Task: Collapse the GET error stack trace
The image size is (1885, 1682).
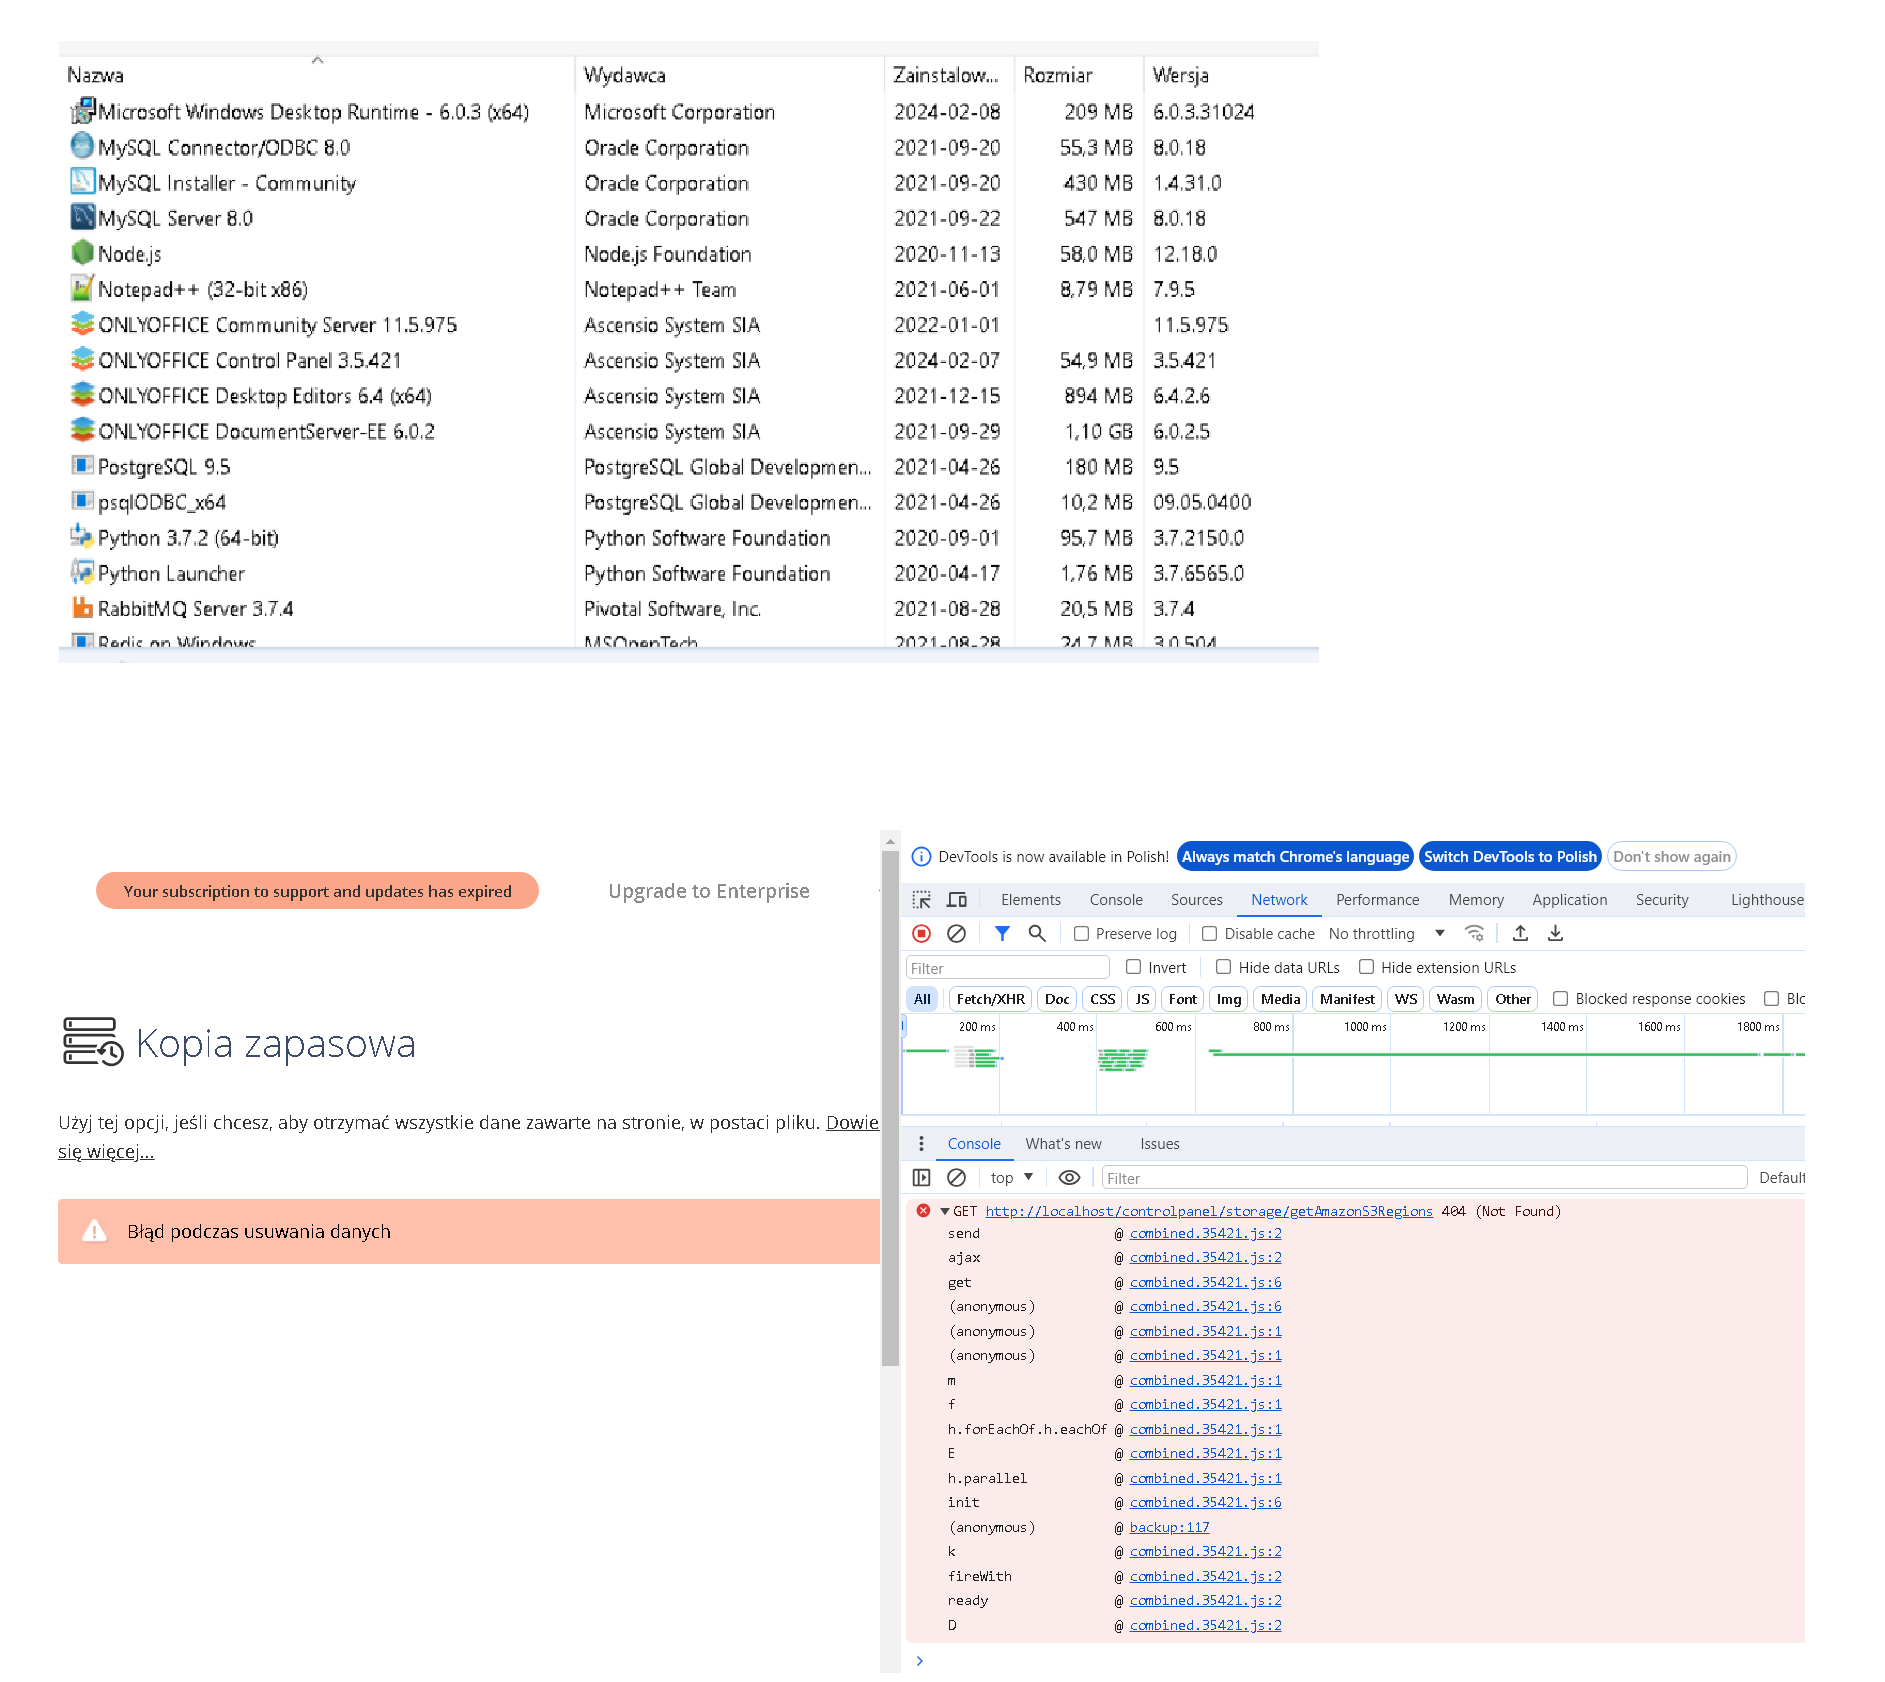Action: (x=945, y=1211)
